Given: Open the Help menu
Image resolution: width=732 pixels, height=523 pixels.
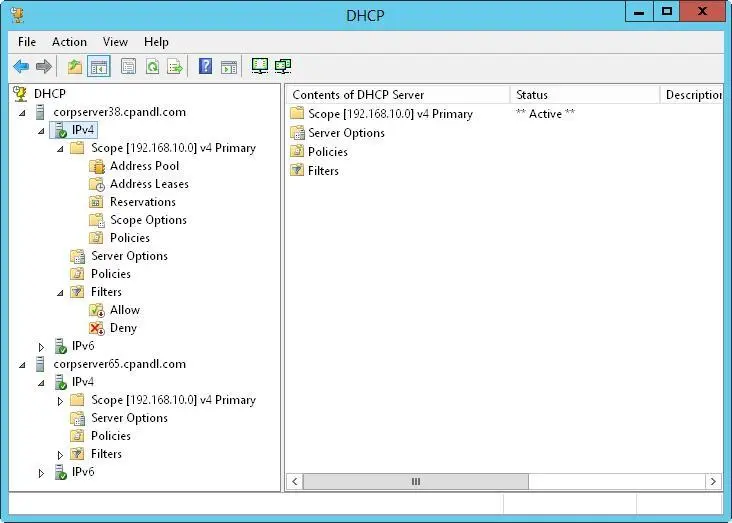Looking at the screenshot, I should pyautogui.click(x=156, y=42).
